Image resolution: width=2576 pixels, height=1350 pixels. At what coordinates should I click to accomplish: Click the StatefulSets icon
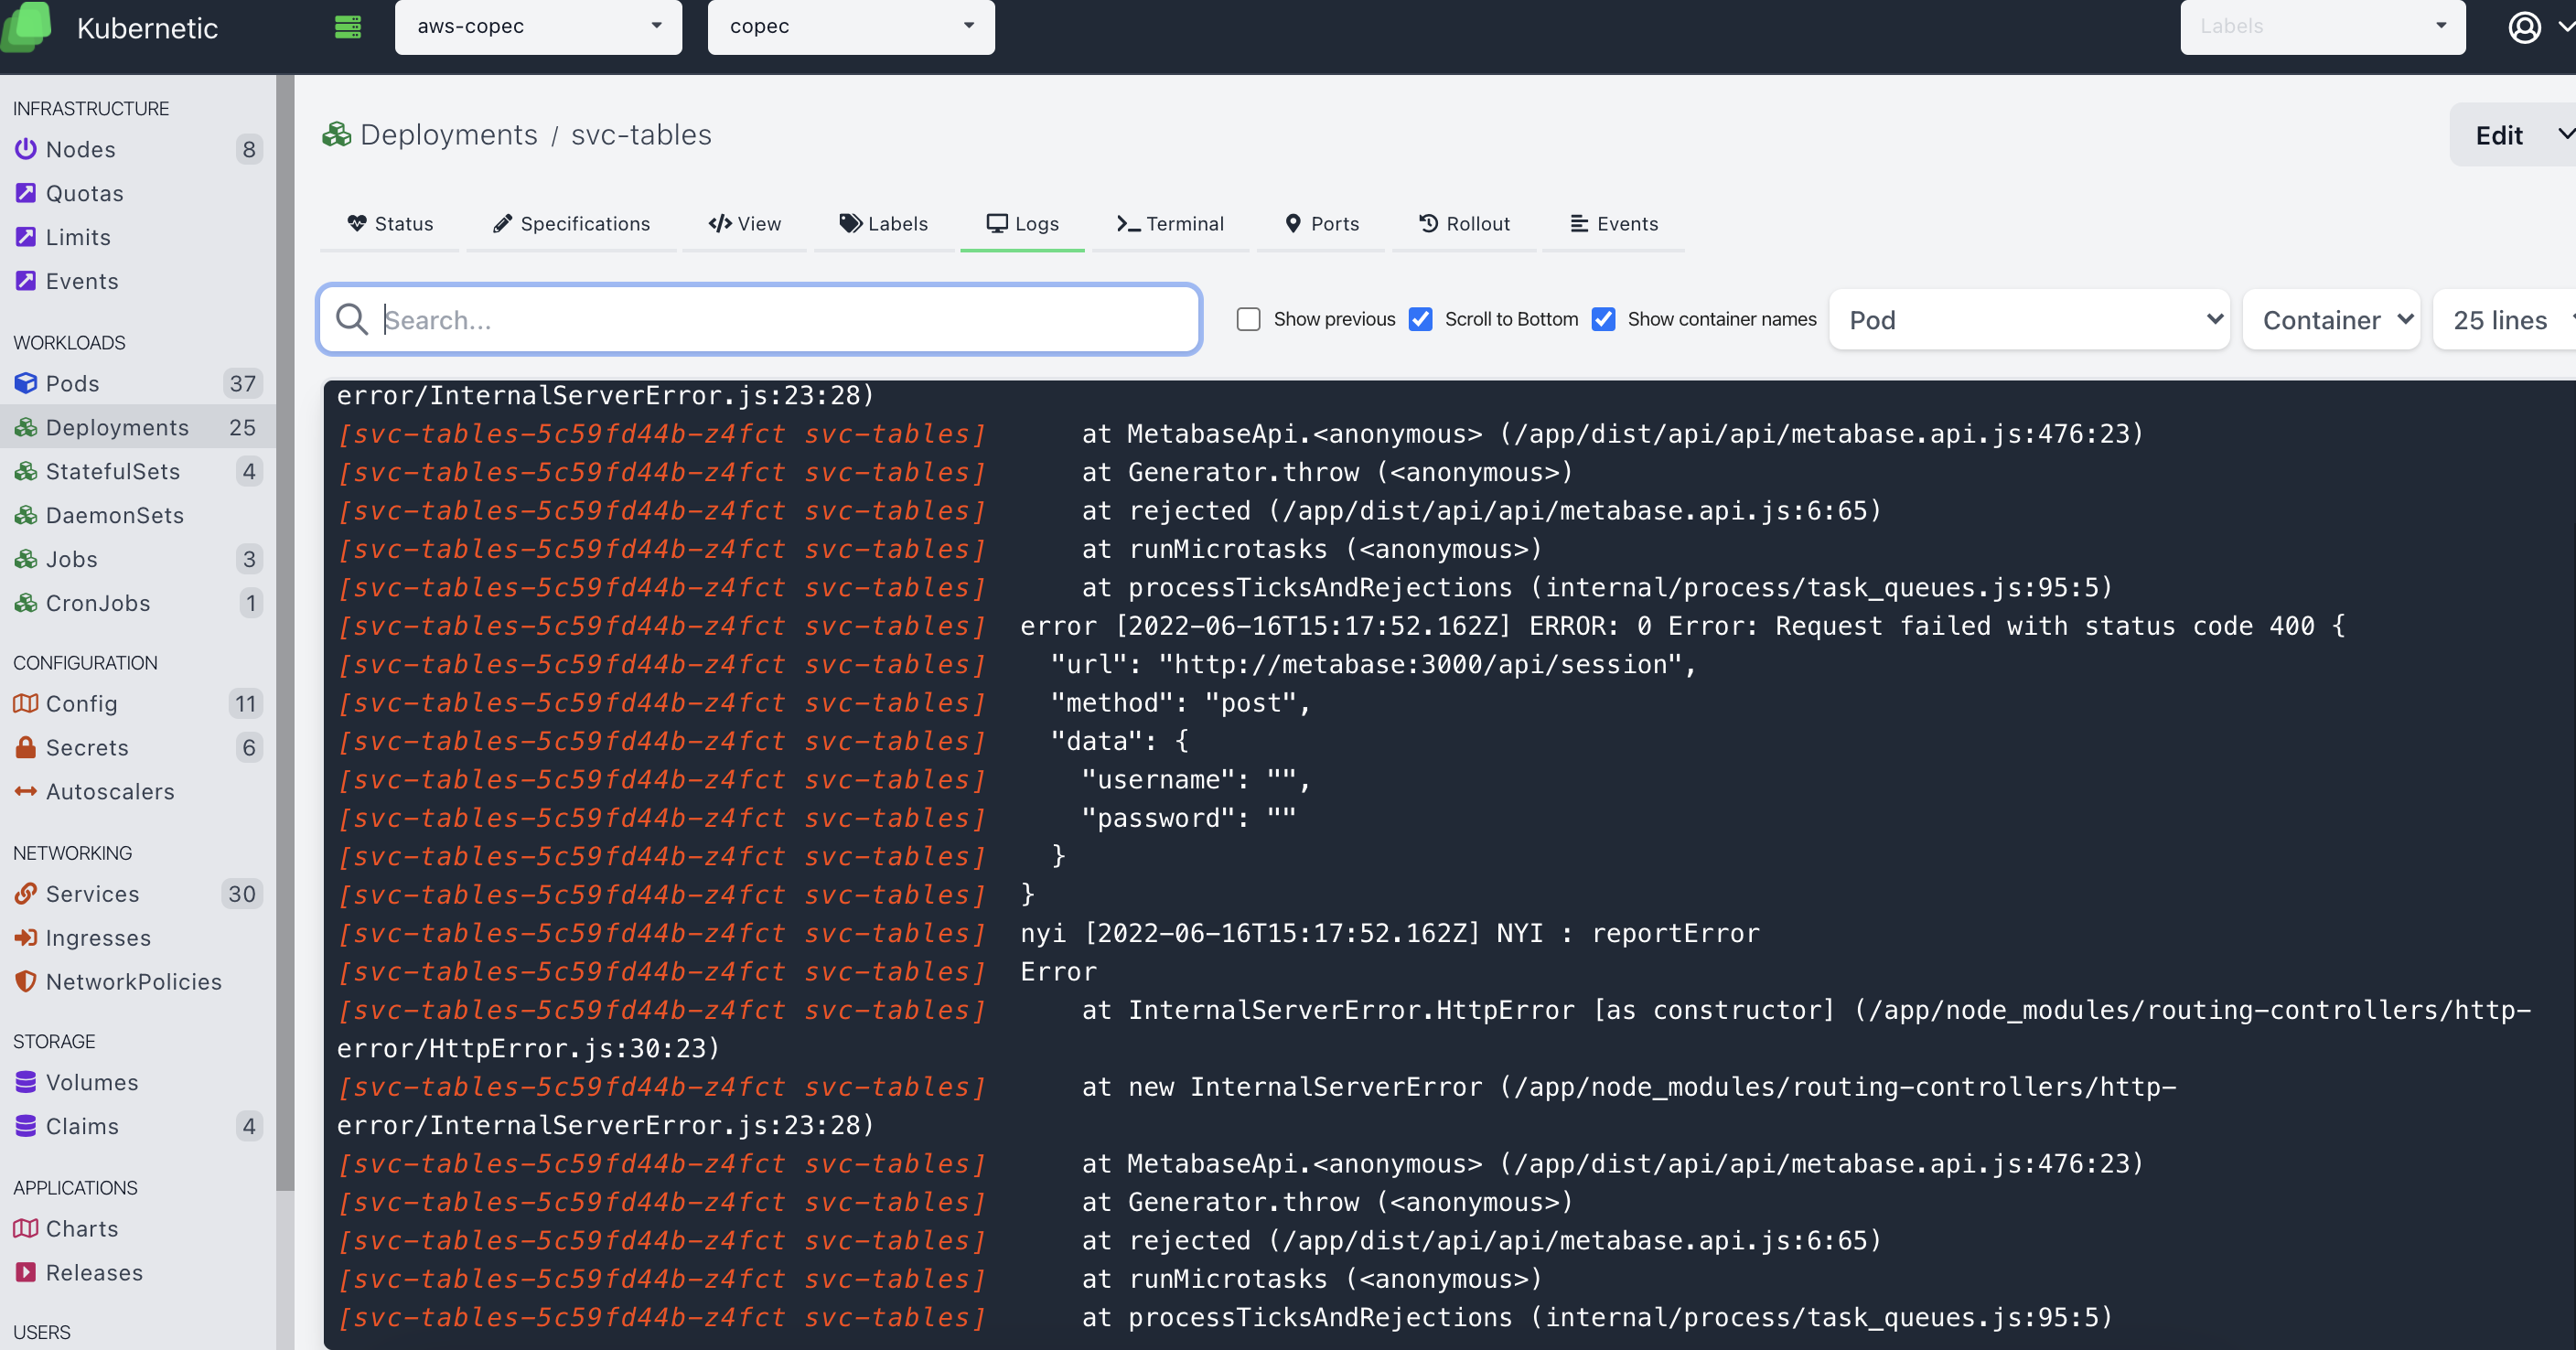26,471
